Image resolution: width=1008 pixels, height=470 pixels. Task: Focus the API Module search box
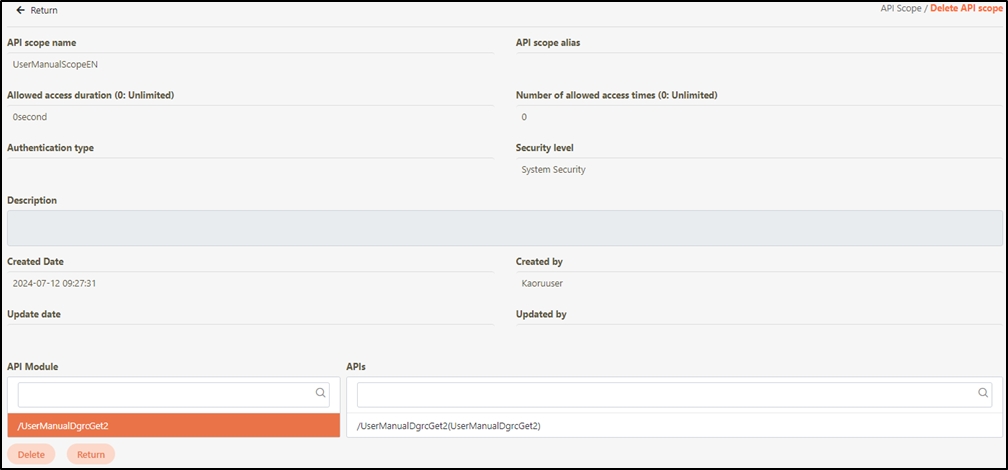pos(165,394)
